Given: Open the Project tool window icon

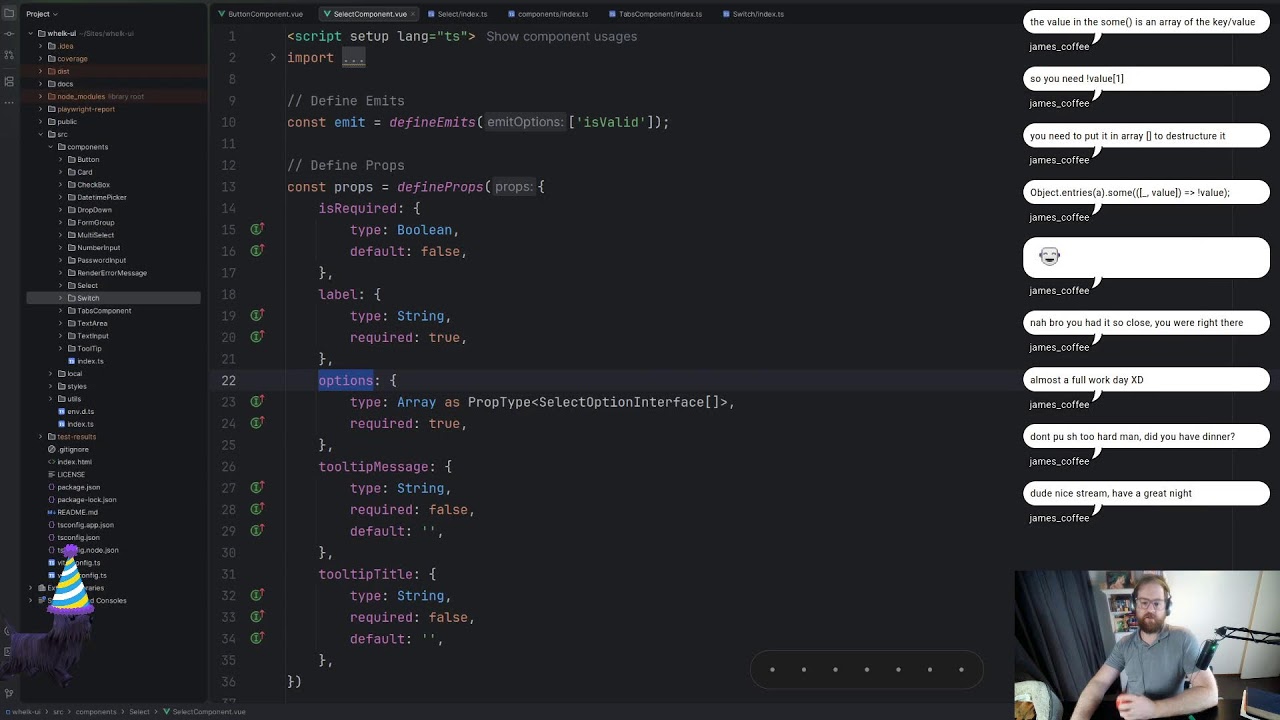Looking at the screenshot, I should (9, 14).
